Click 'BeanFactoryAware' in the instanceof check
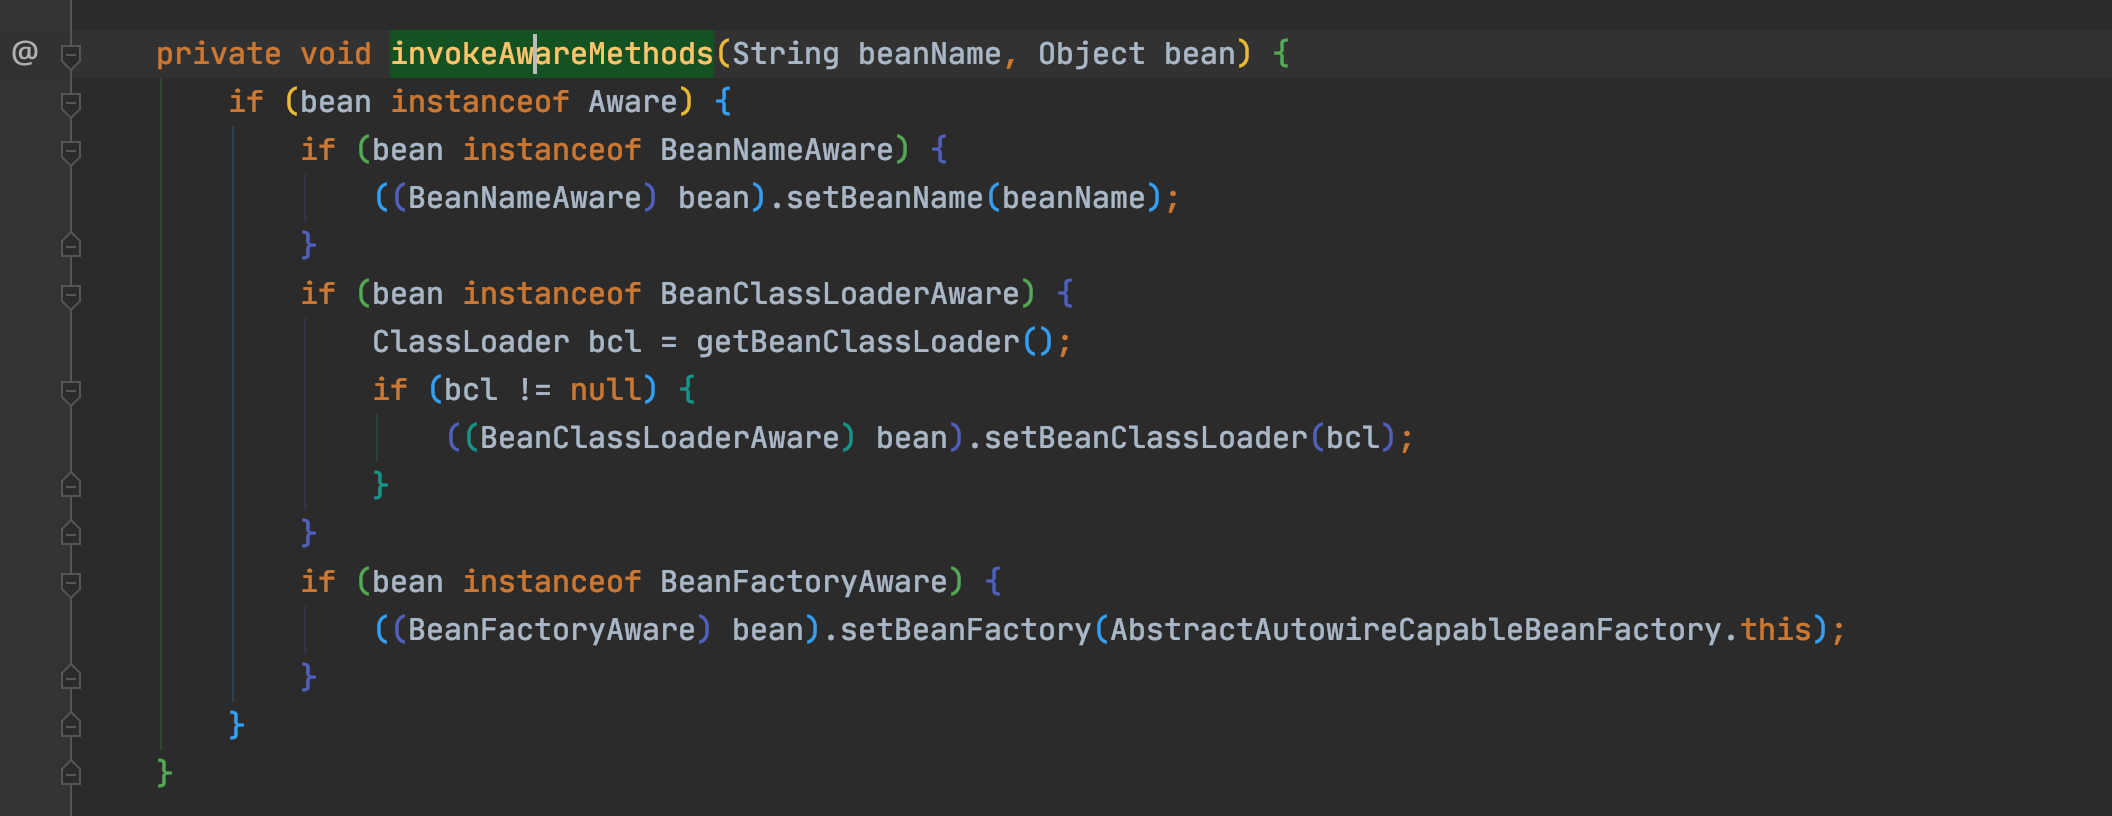Viewport: 2112px width, 816px height. tap(804, 581)
